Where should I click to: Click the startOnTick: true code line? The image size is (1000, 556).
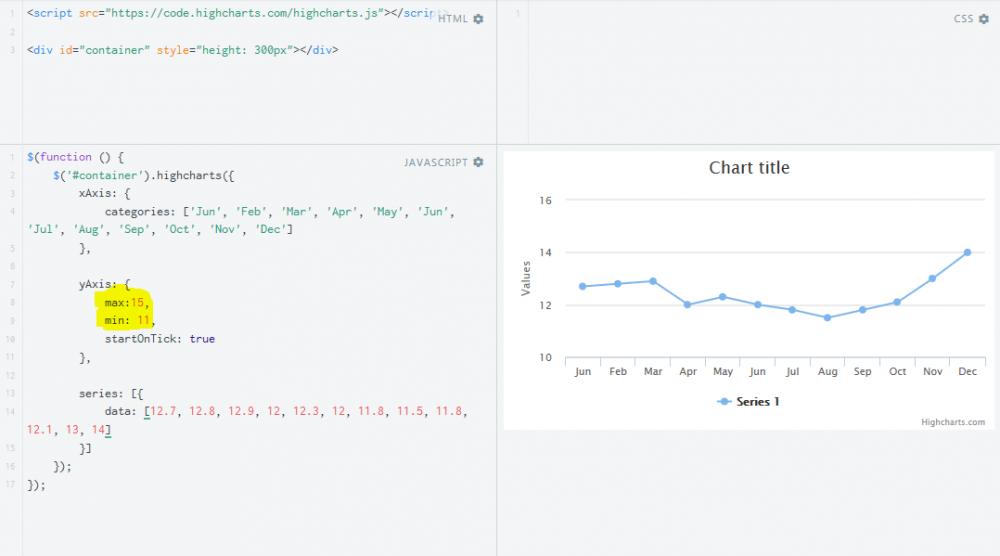tap(159, 339)
